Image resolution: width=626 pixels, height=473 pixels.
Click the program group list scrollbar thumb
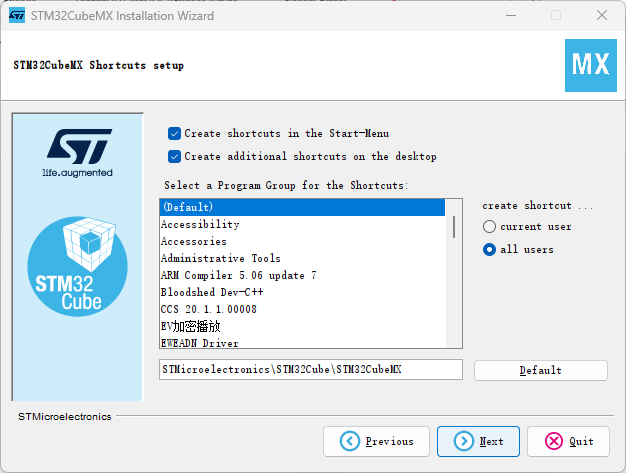[454, 227]
